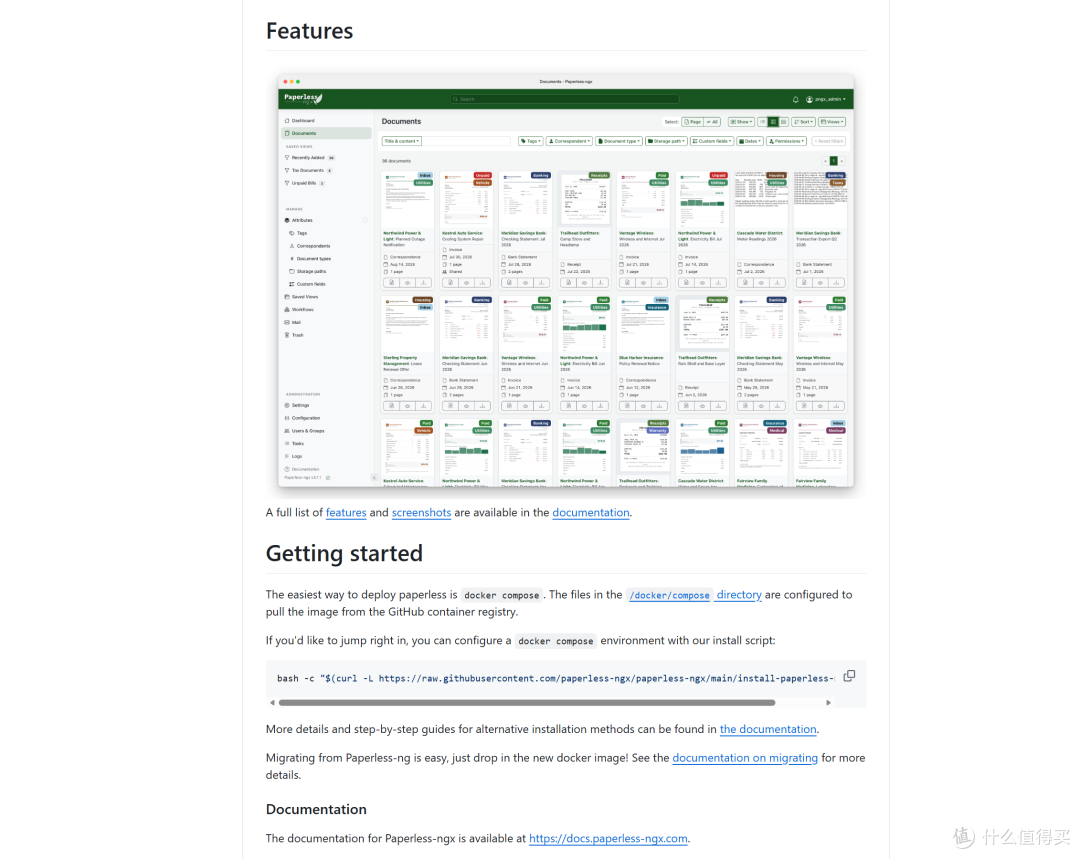Open the features link
This screenshot has width=1080, height=859.
coord(346,513)
